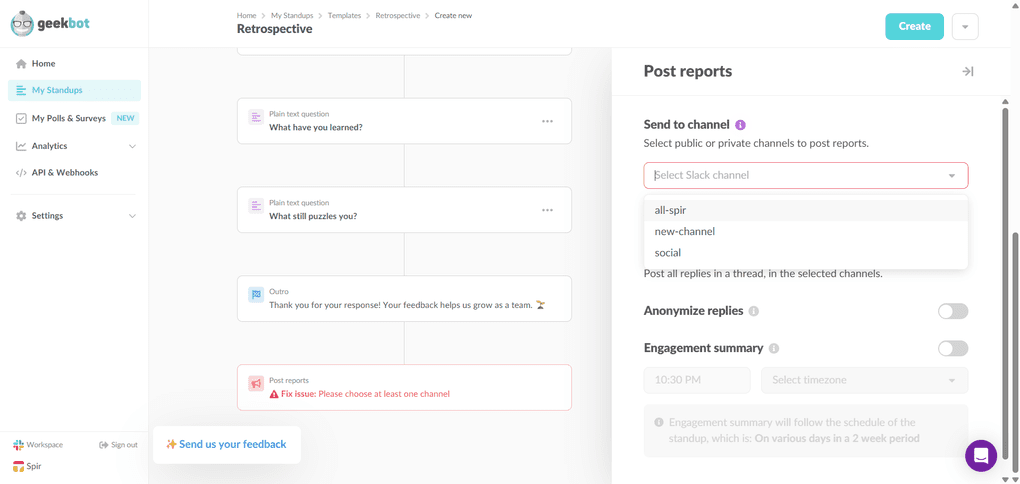
Task: Click the Home house icon in sidebar
Action: tap(21, 64)
